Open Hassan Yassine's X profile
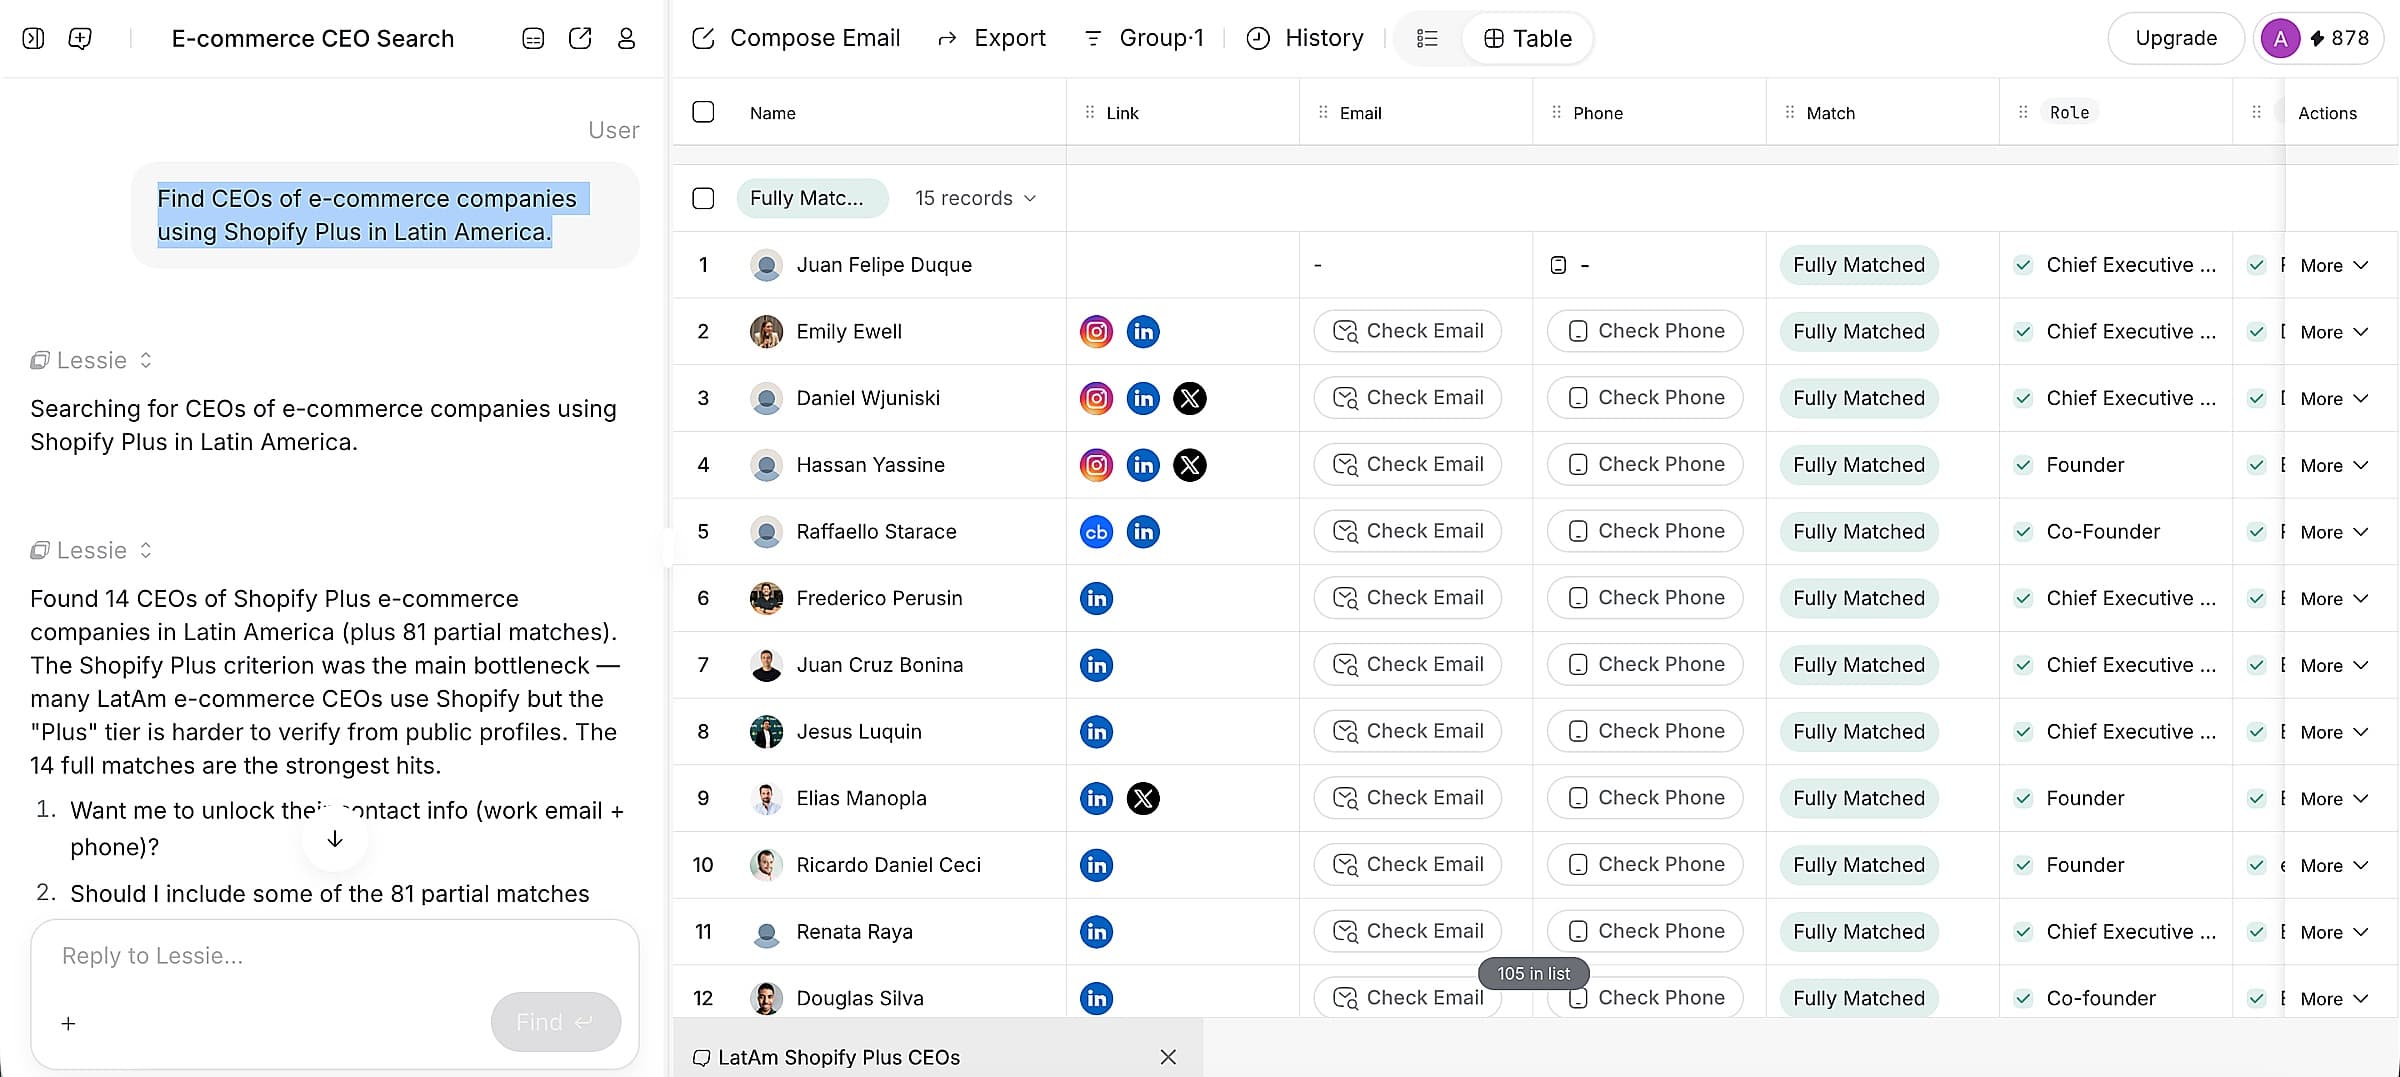Viewport: 2400px width, 1077px height. click(x=1189, y=465)
